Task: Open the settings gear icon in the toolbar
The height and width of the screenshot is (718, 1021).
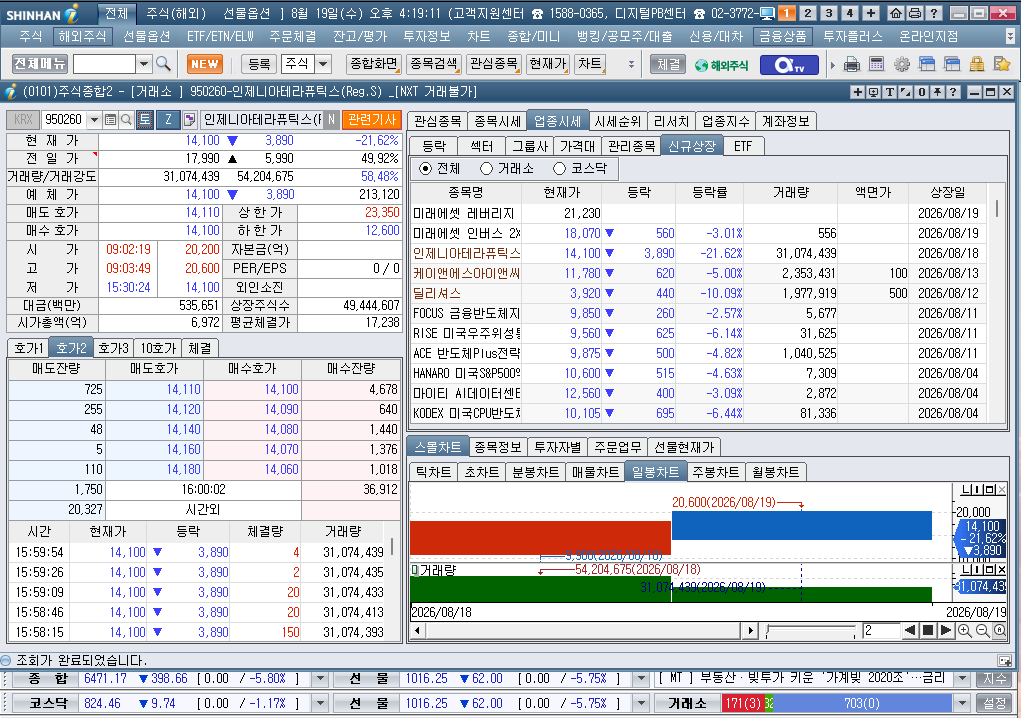Action: pos(902,64)
